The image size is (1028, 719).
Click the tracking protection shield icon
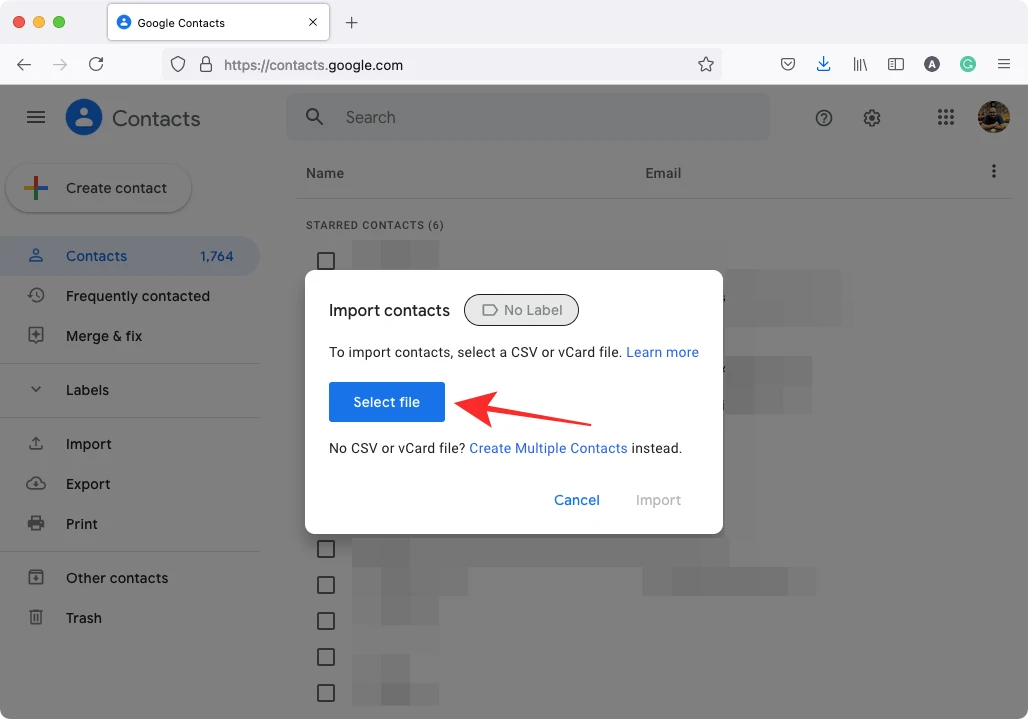click(x=178, y=64)
